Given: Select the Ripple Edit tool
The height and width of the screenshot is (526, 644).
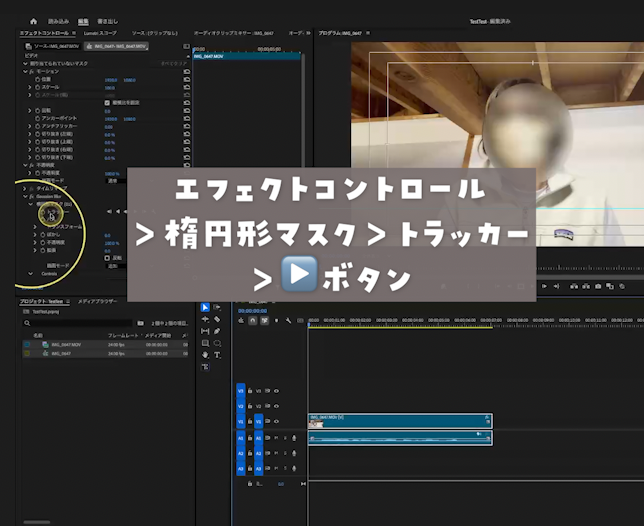Looking at the screenshot, I should (205, 319).
